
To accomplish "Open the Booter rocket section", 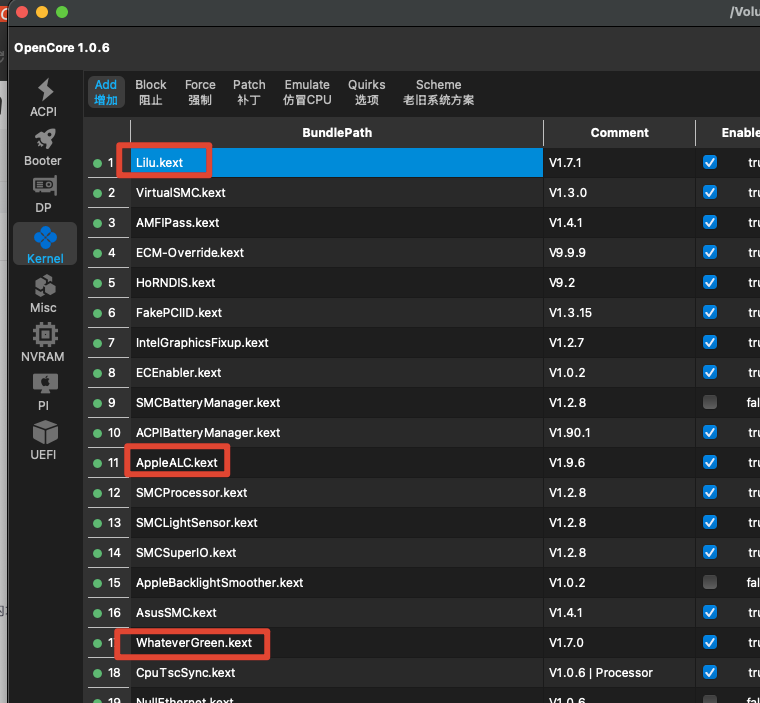I will (x=44, y=147).
